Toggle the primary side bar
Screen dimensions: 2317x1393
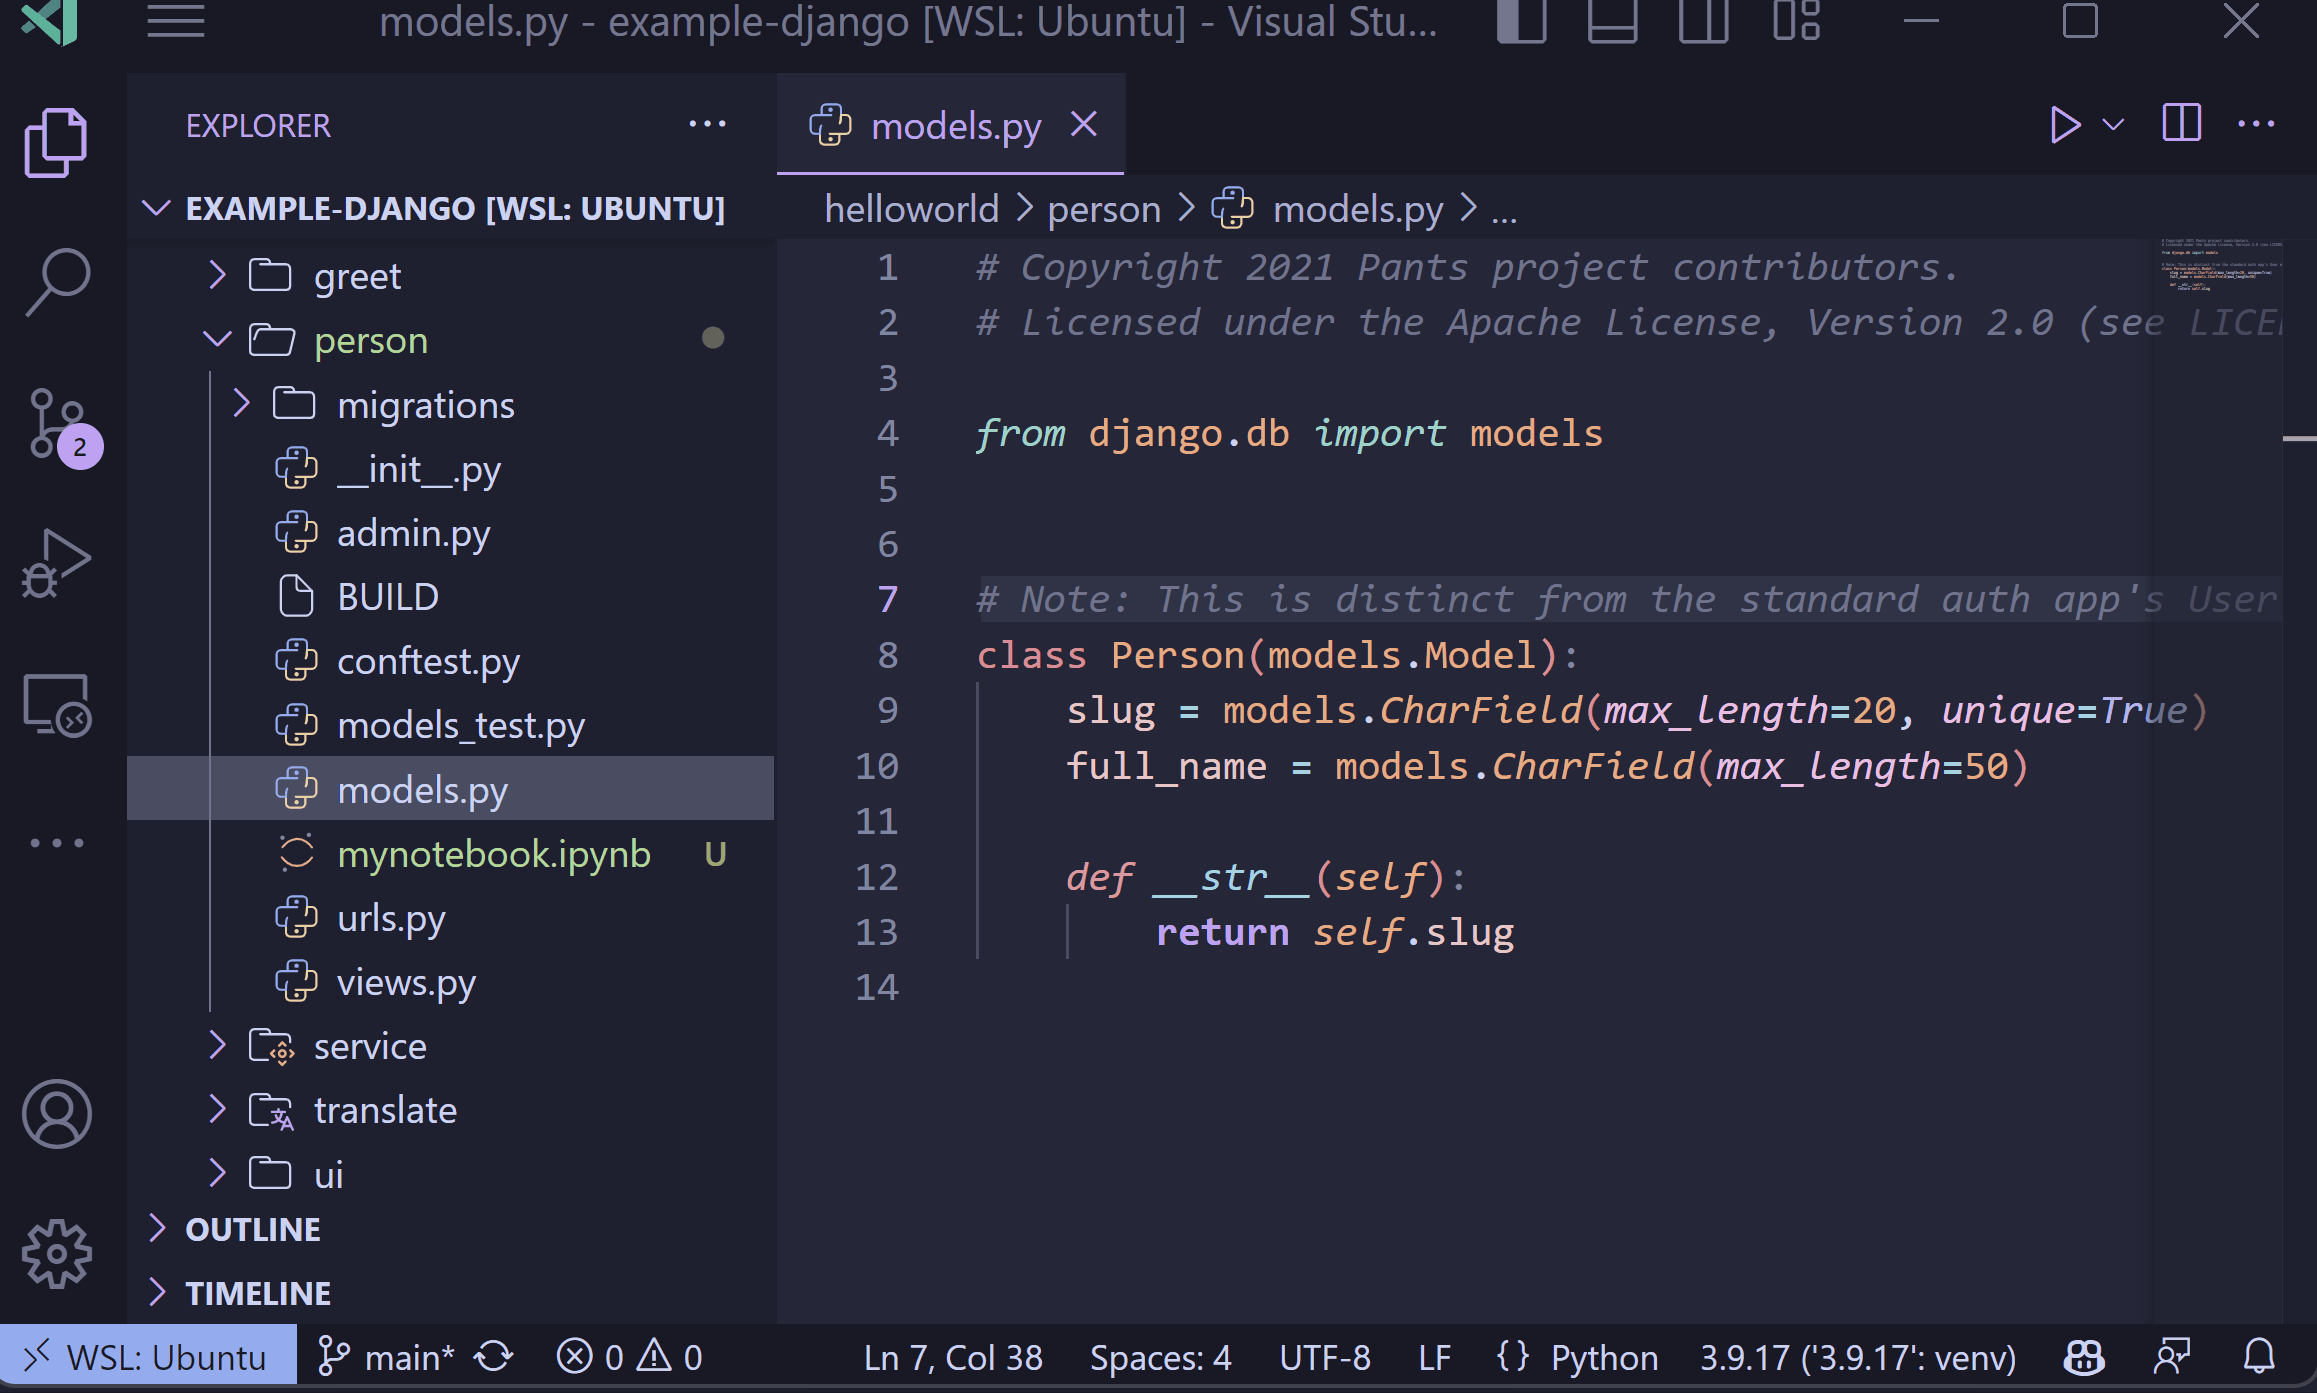pyautogui.click(x=1522, y=21)
